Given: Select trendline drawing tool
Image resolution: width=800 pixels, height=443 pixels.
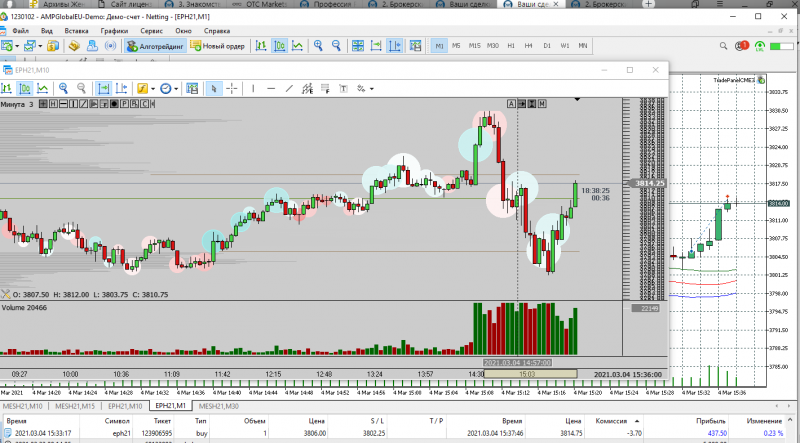Looking at the screenshot, I should pos(289,89).
